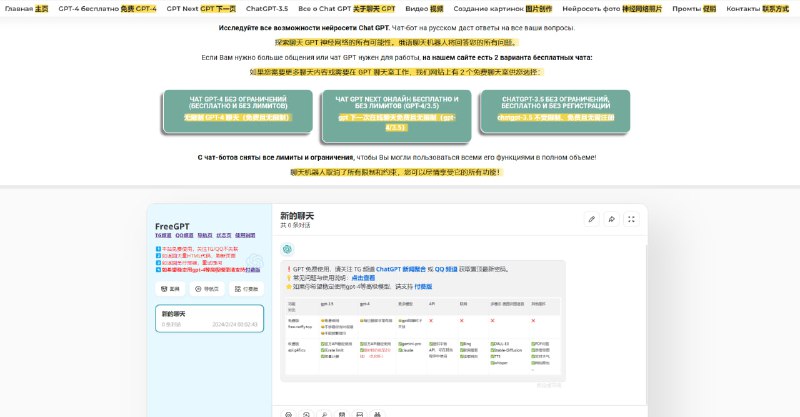Open the 状态页 link under FreeGPT

tap(223, 235)
